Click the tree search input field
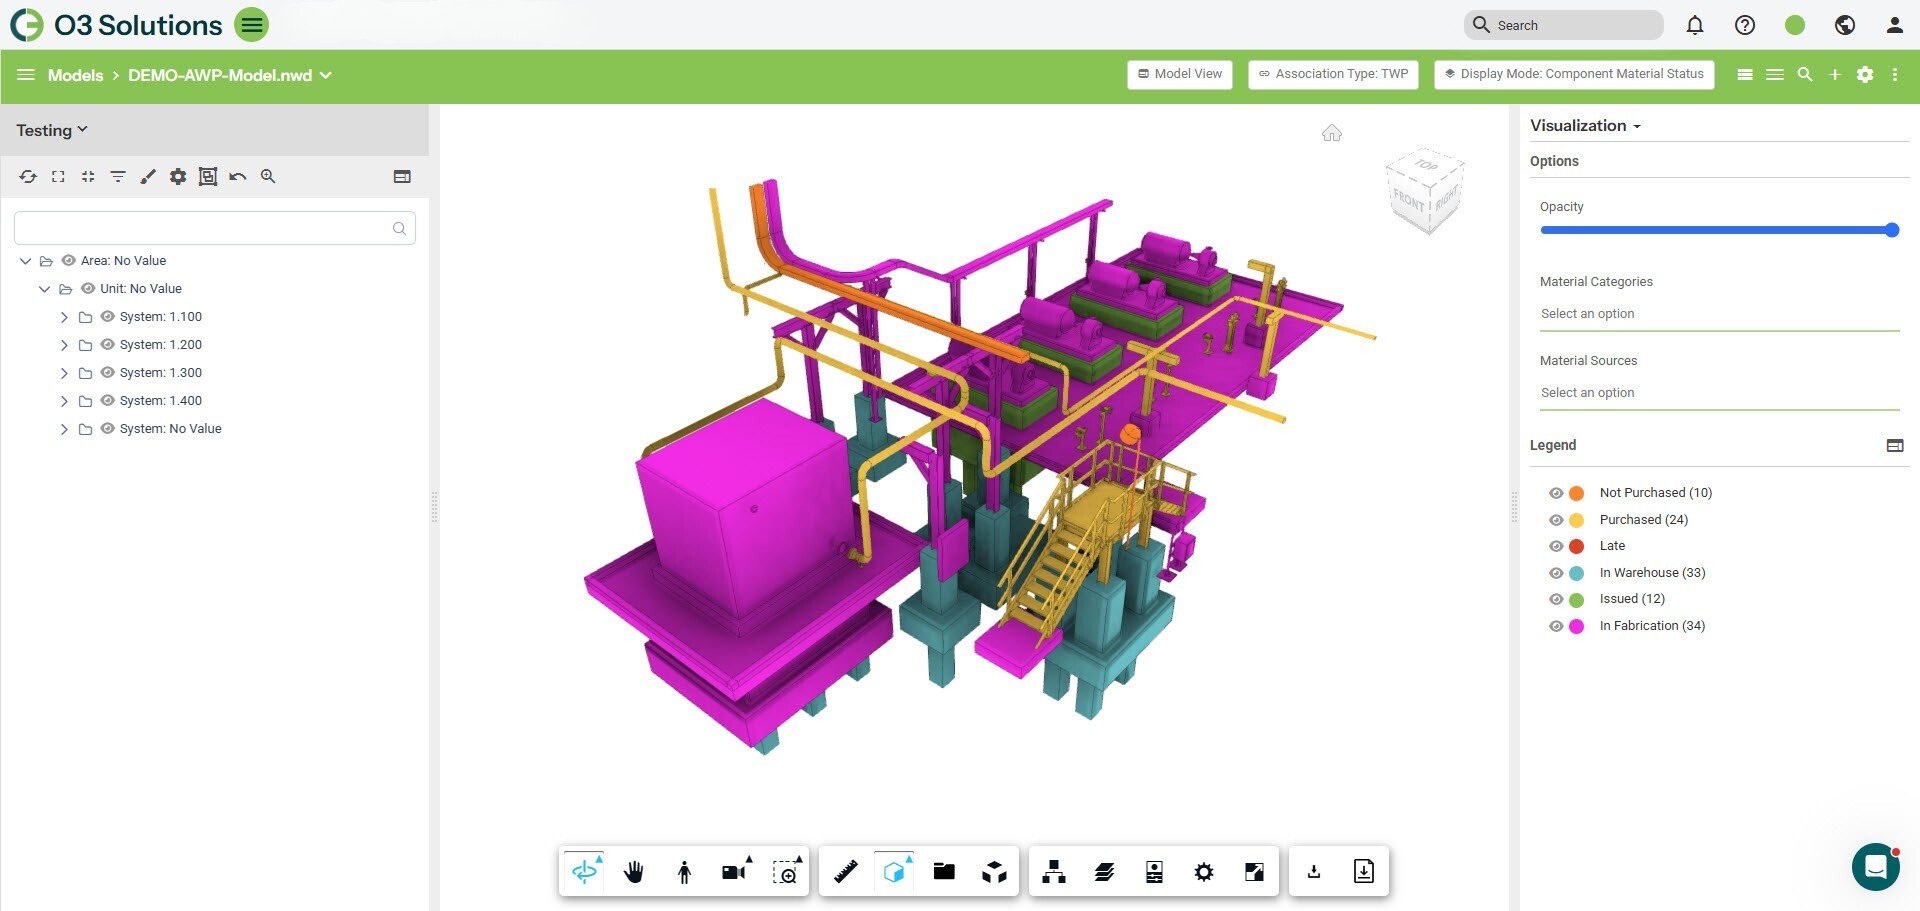Viewport: 1920px width, 911px height. pyautogui.click(x=205, y=228)
